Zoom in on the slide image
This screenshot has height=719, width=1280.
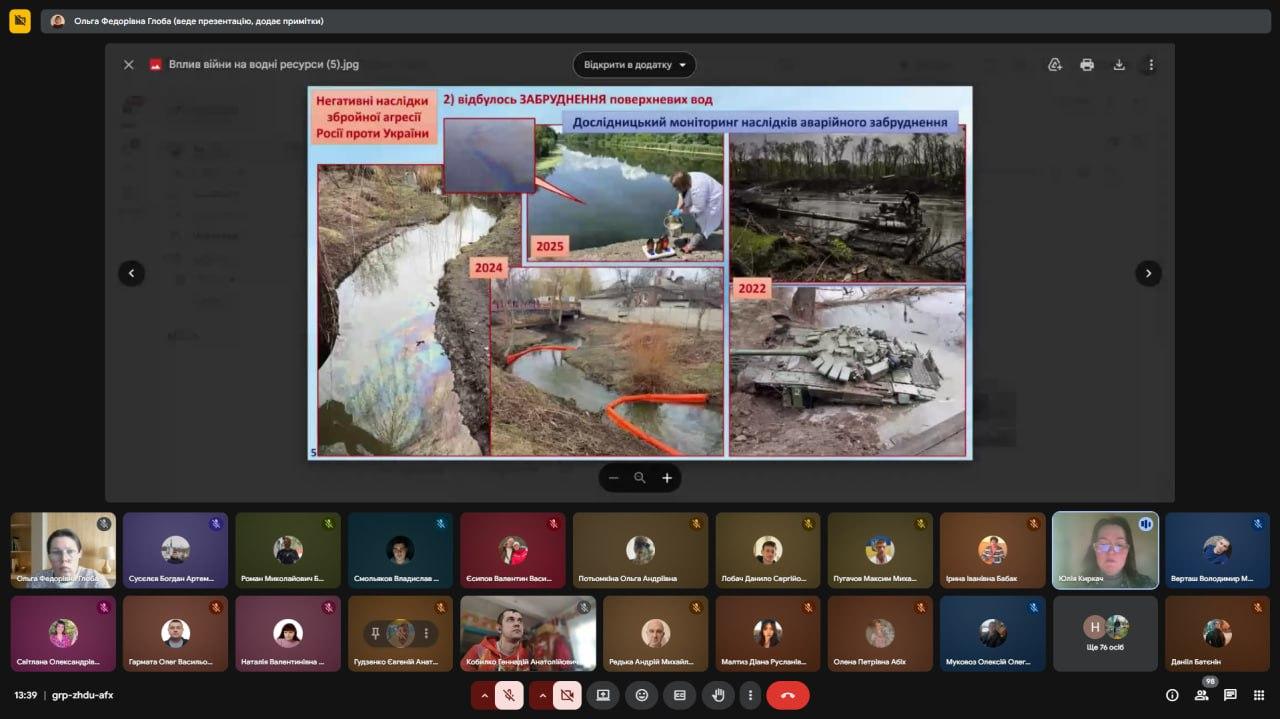click(x=667, y=478)
